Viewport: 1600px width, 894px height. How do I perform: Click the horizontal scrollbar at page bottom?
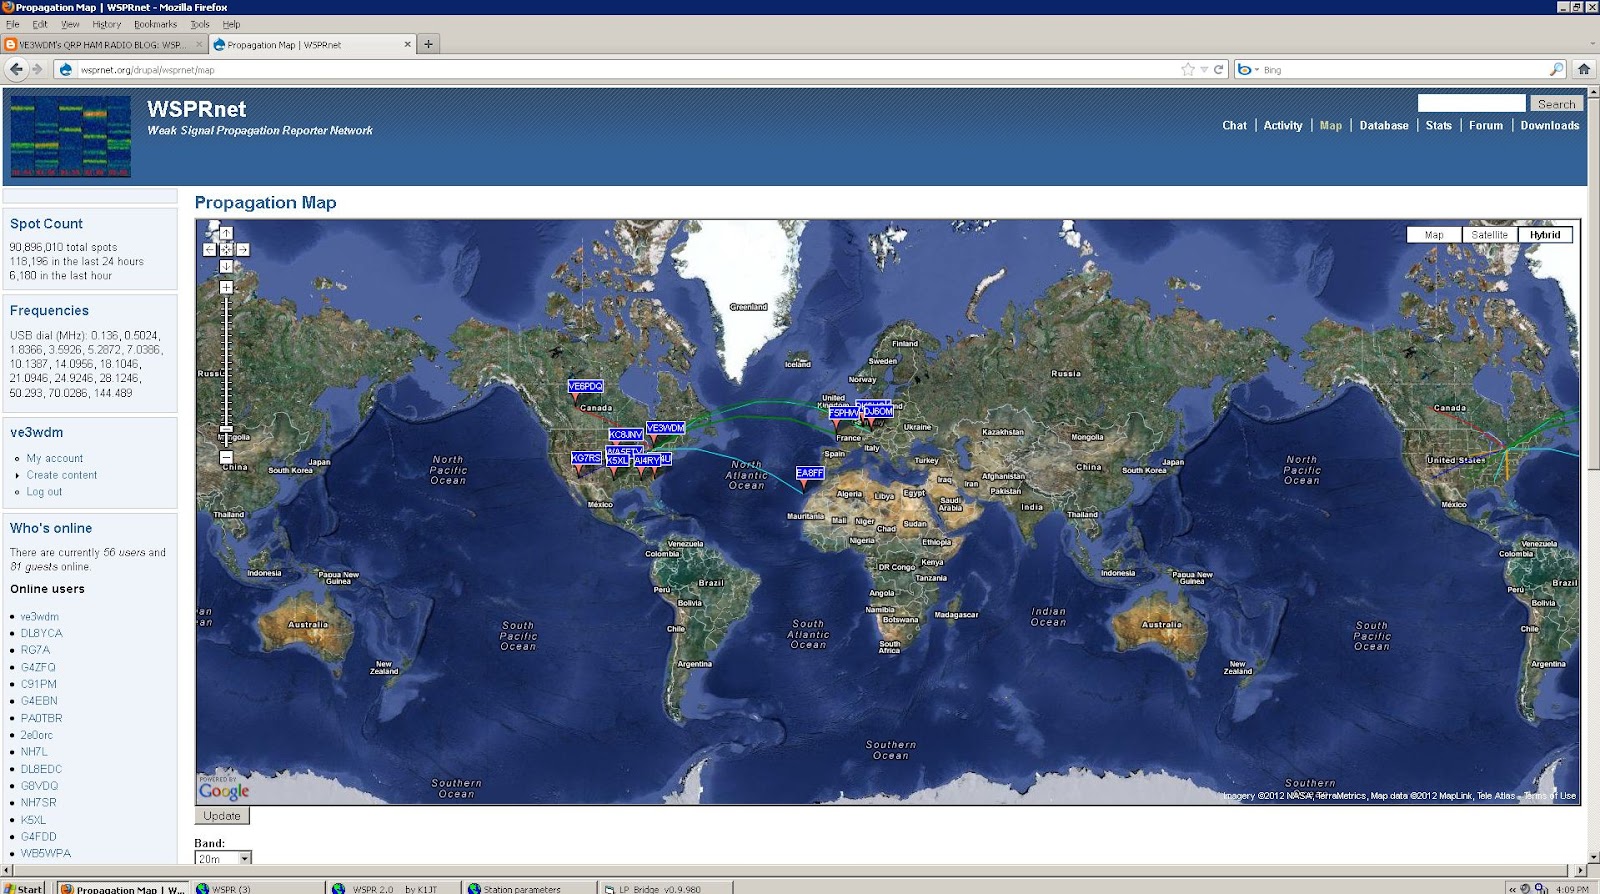point(793,870)
